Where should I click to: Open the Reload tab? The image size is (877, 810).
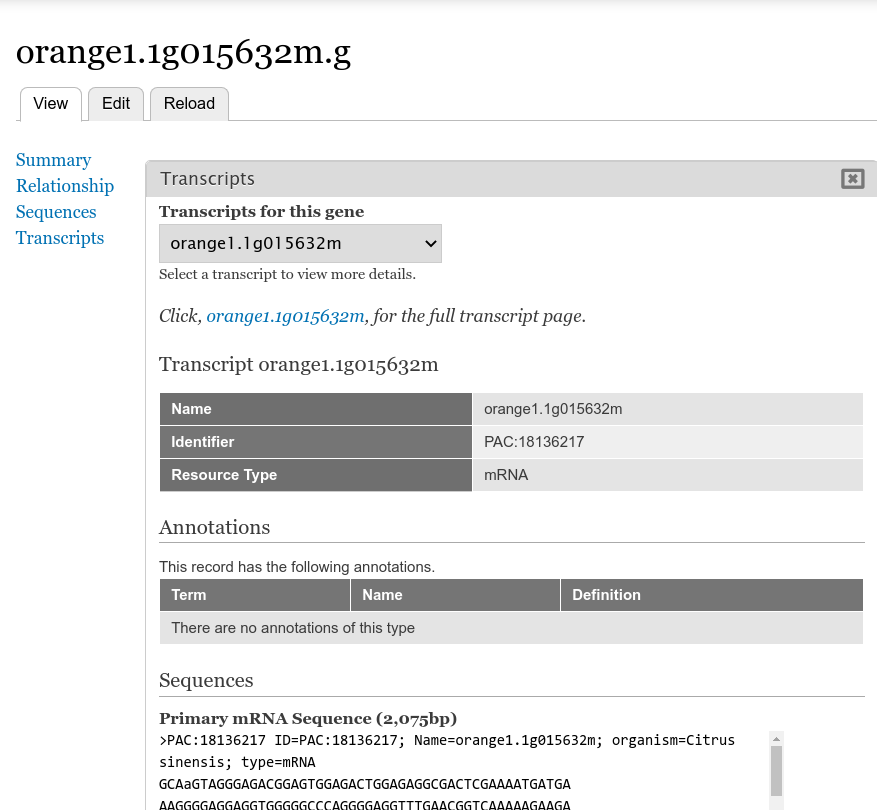189,104
